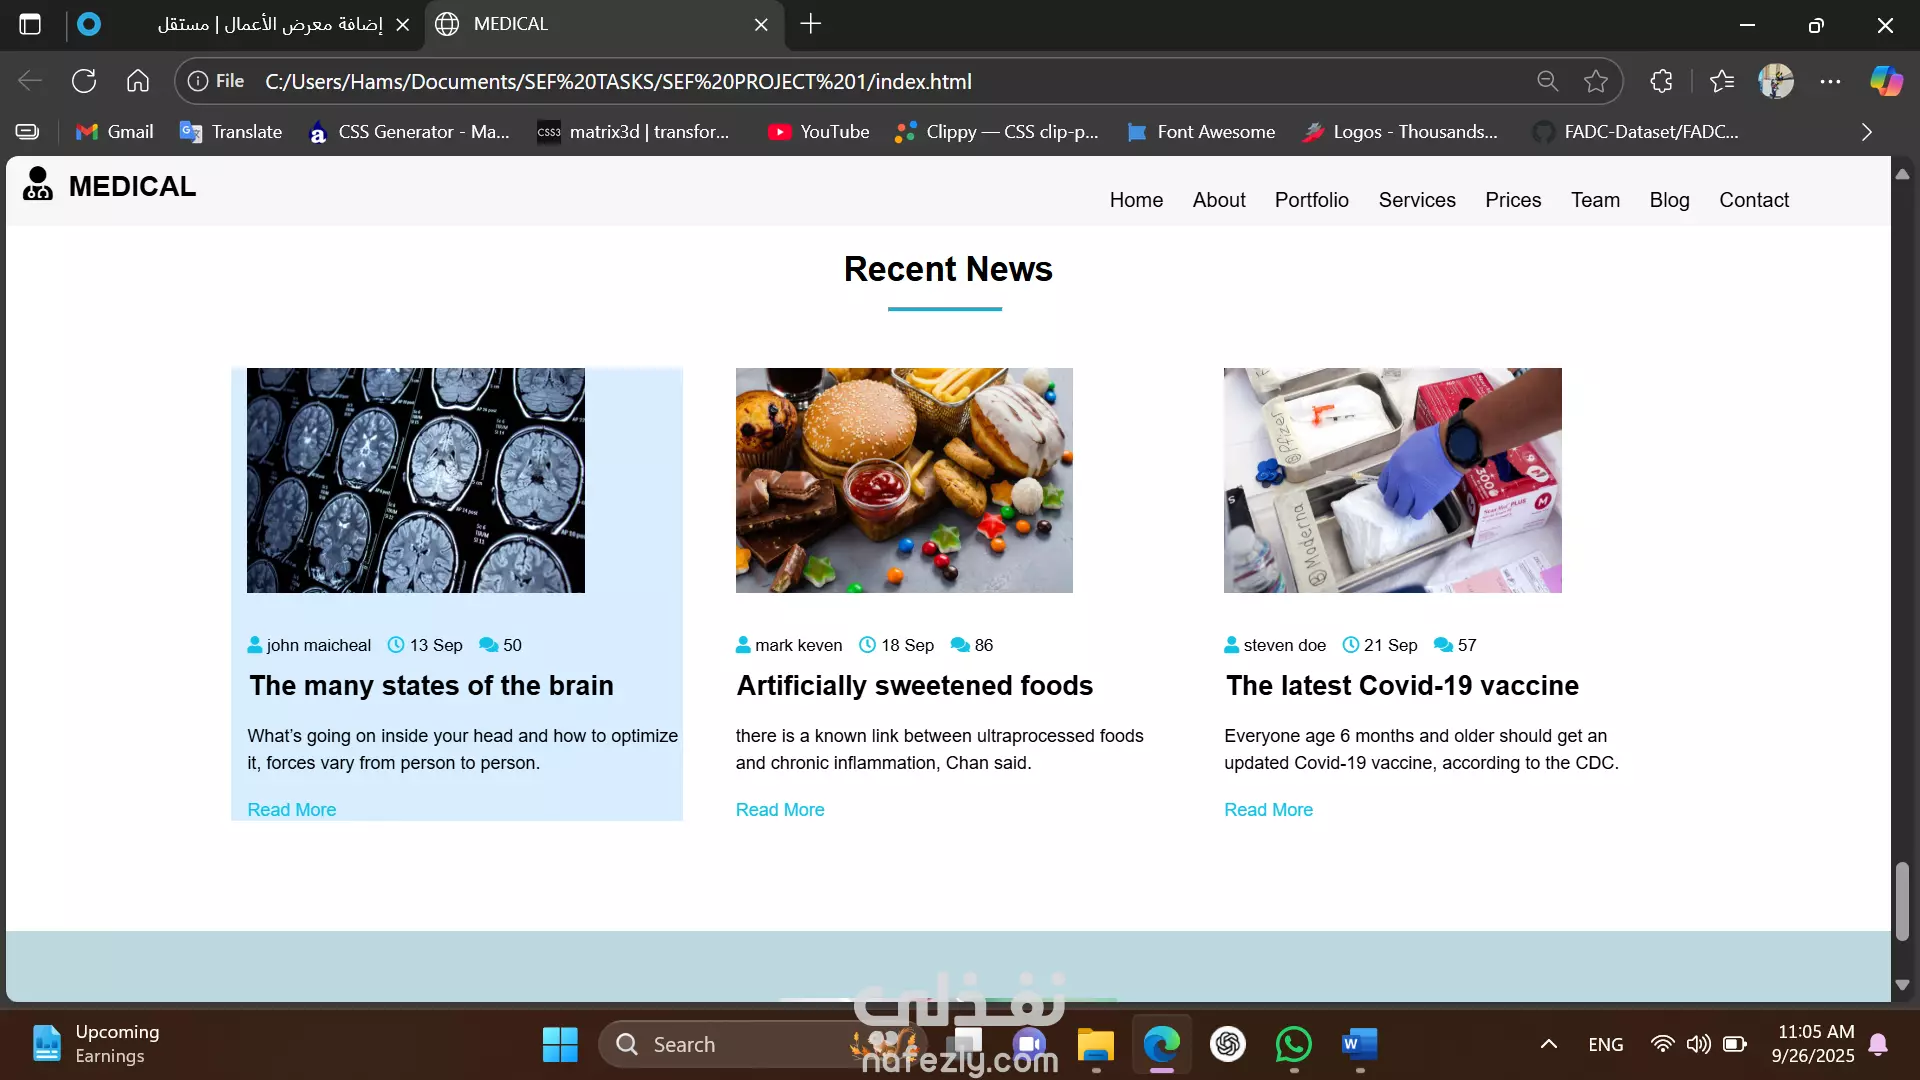Open the tab actions menu icon
The height and width of the screenshot is (1080, 1920).
point(30,24)
